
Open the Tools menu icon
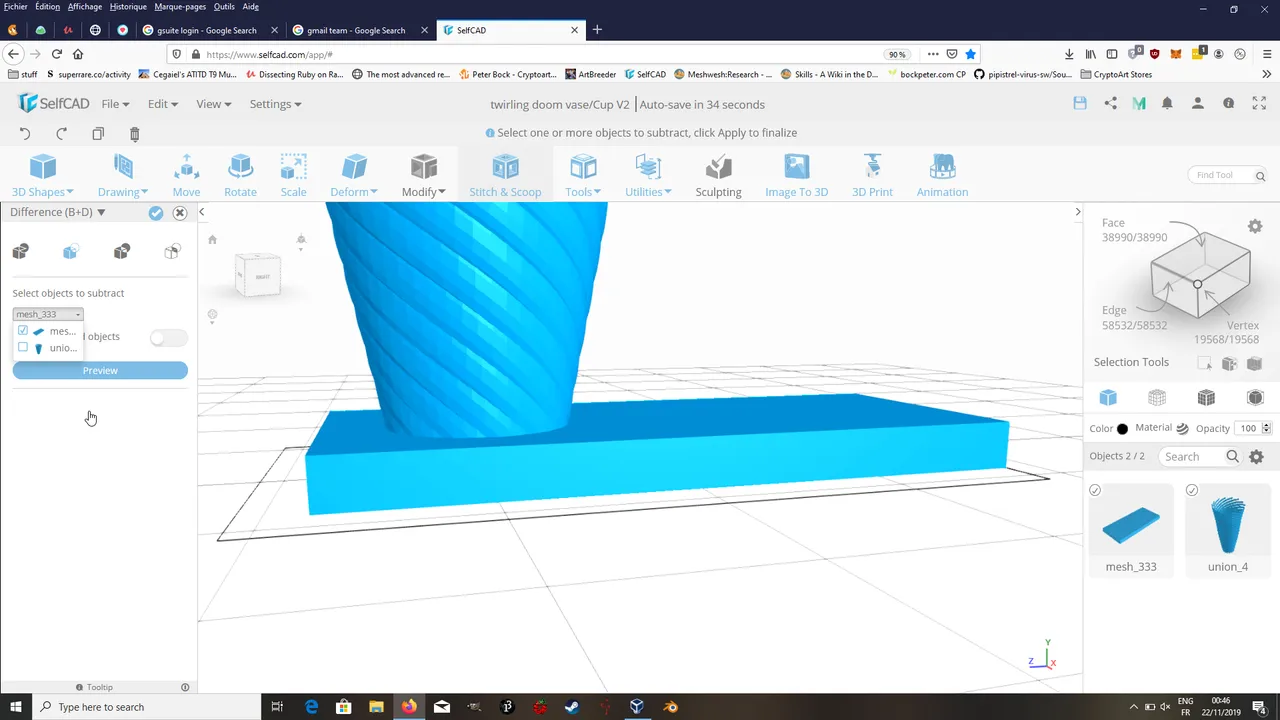tap(583, 176)
